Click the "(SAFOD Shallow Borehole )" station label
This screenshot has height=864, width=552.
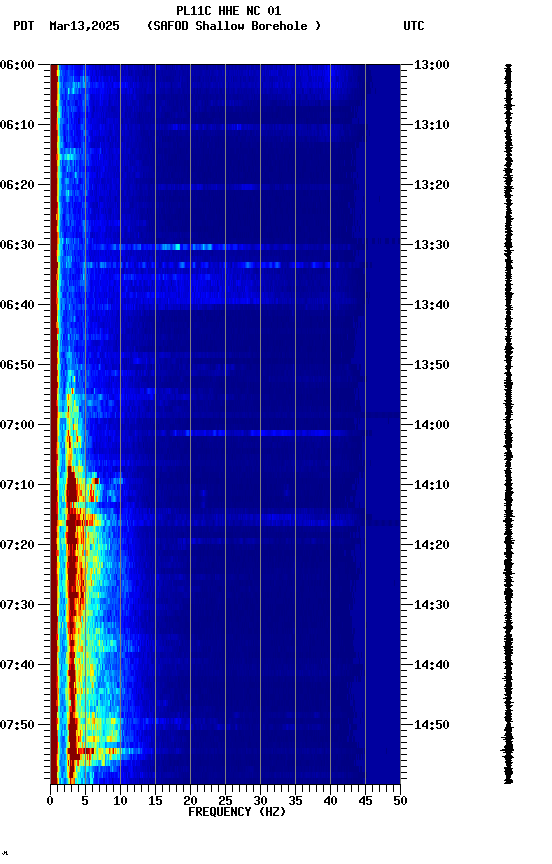tap(234, 26)
